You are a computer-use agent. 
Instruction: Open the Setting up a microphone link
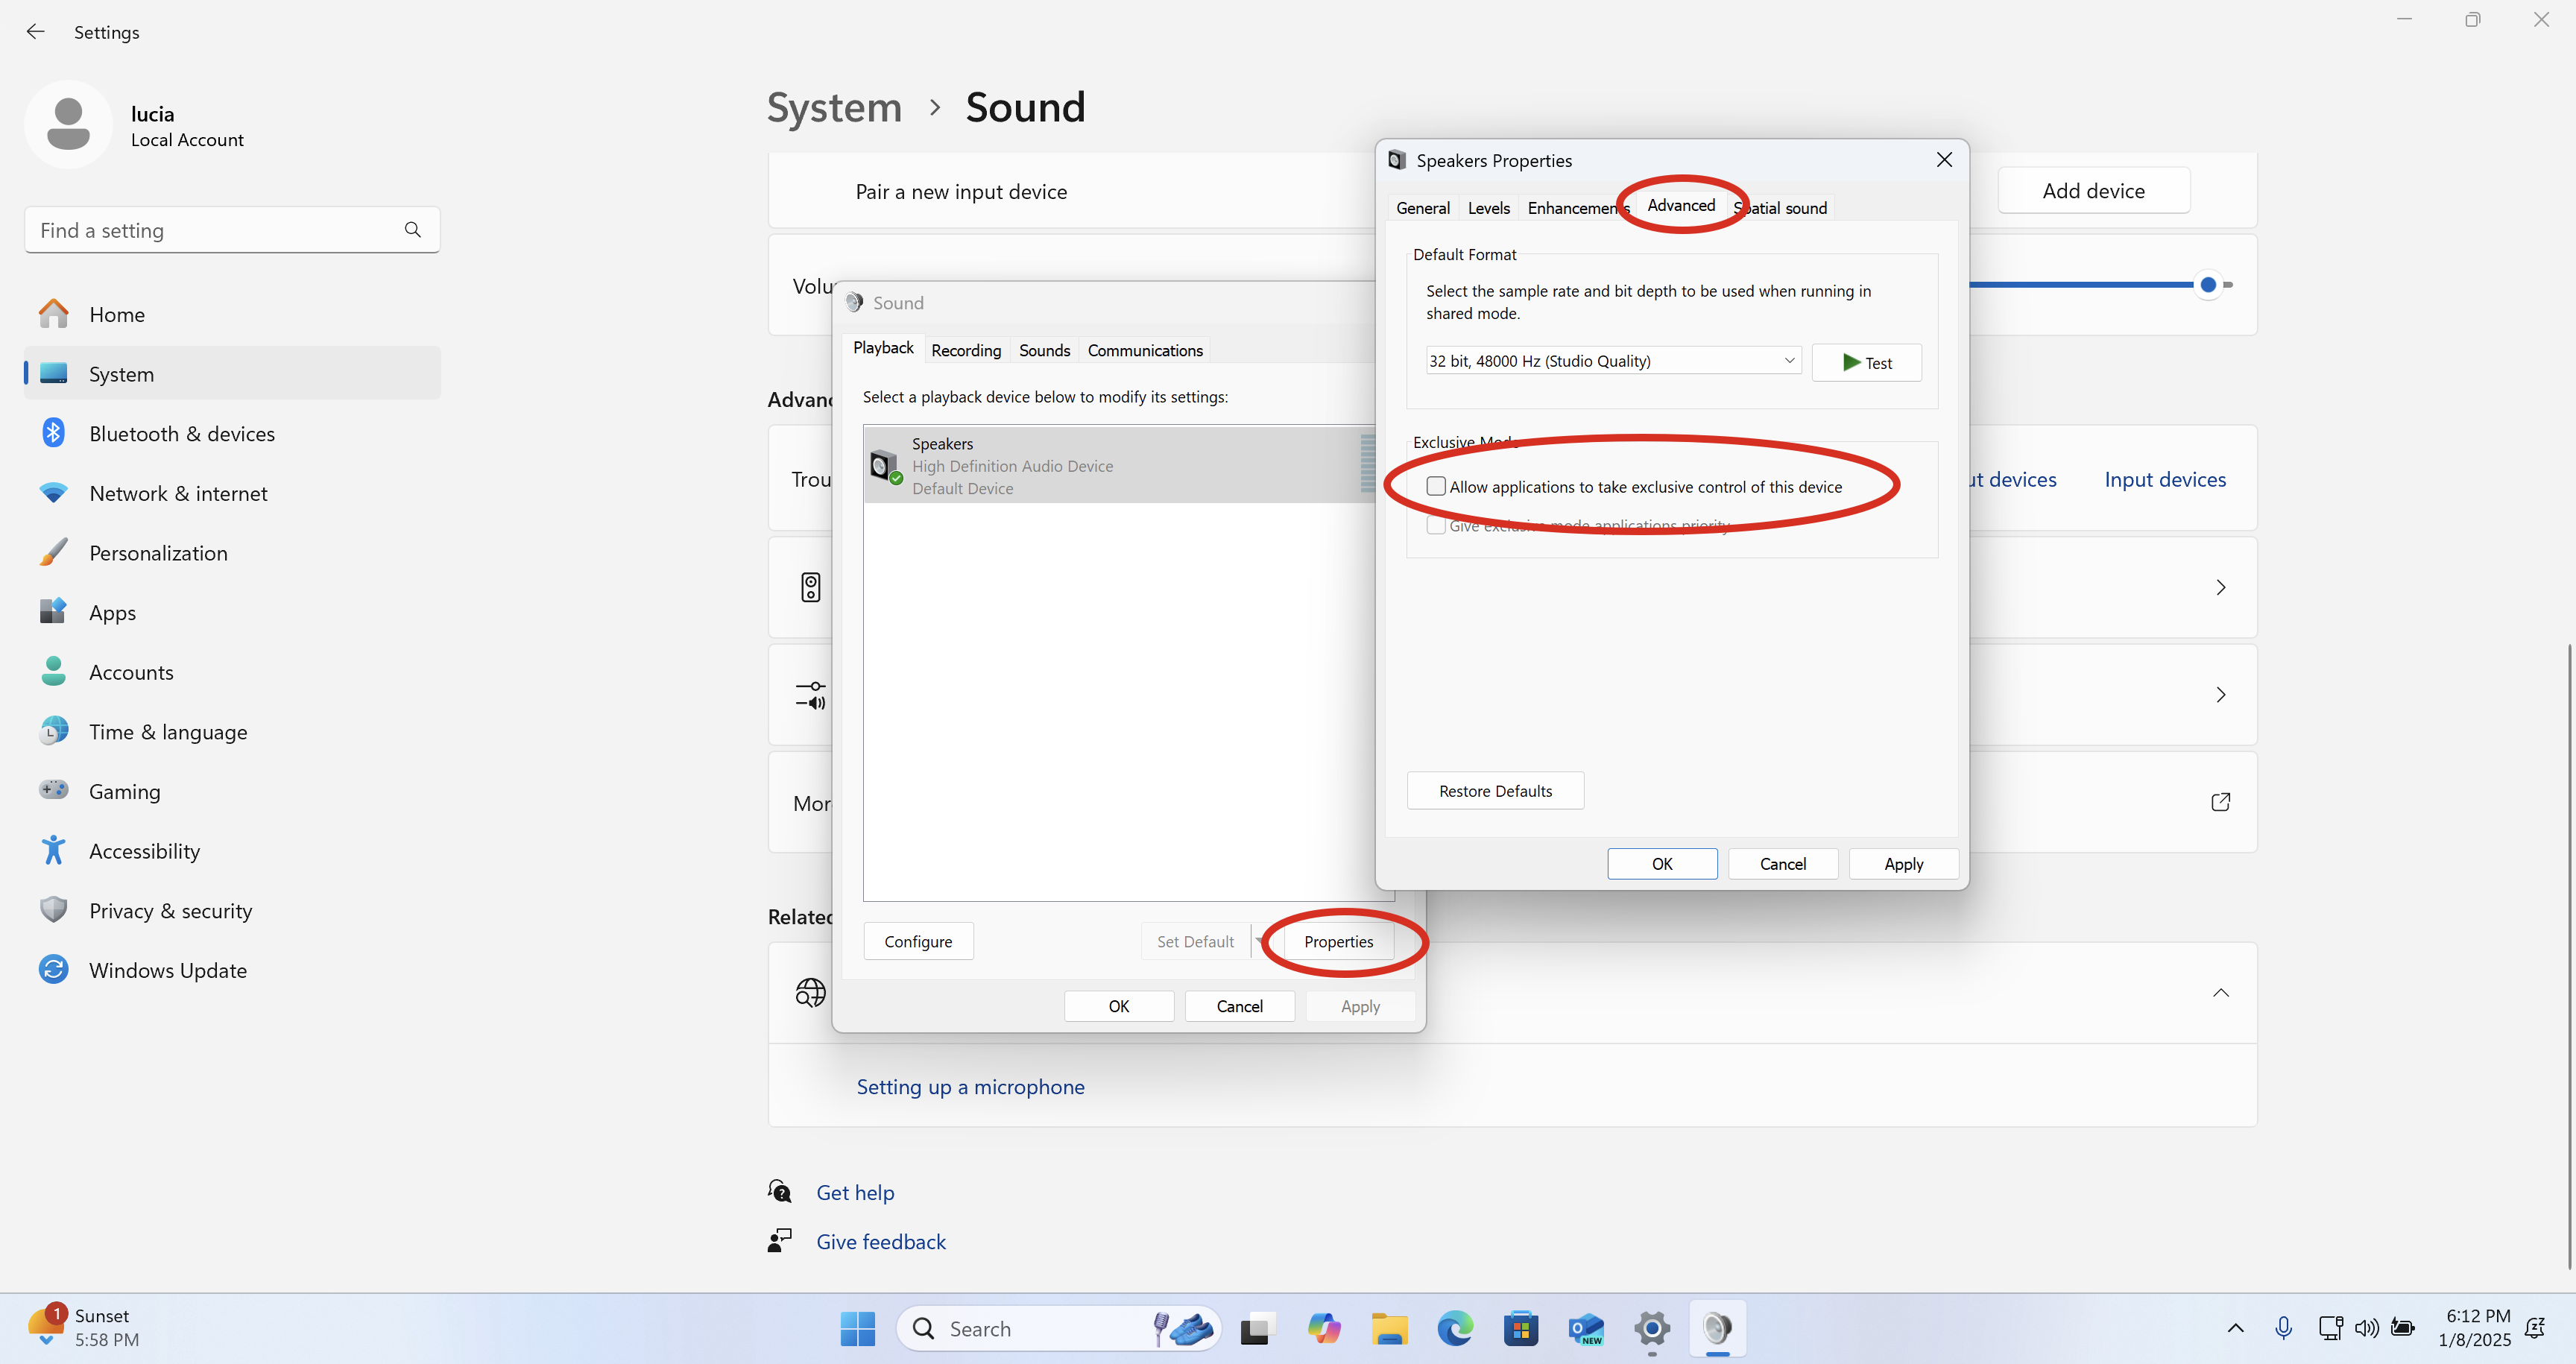point(970,1087)
